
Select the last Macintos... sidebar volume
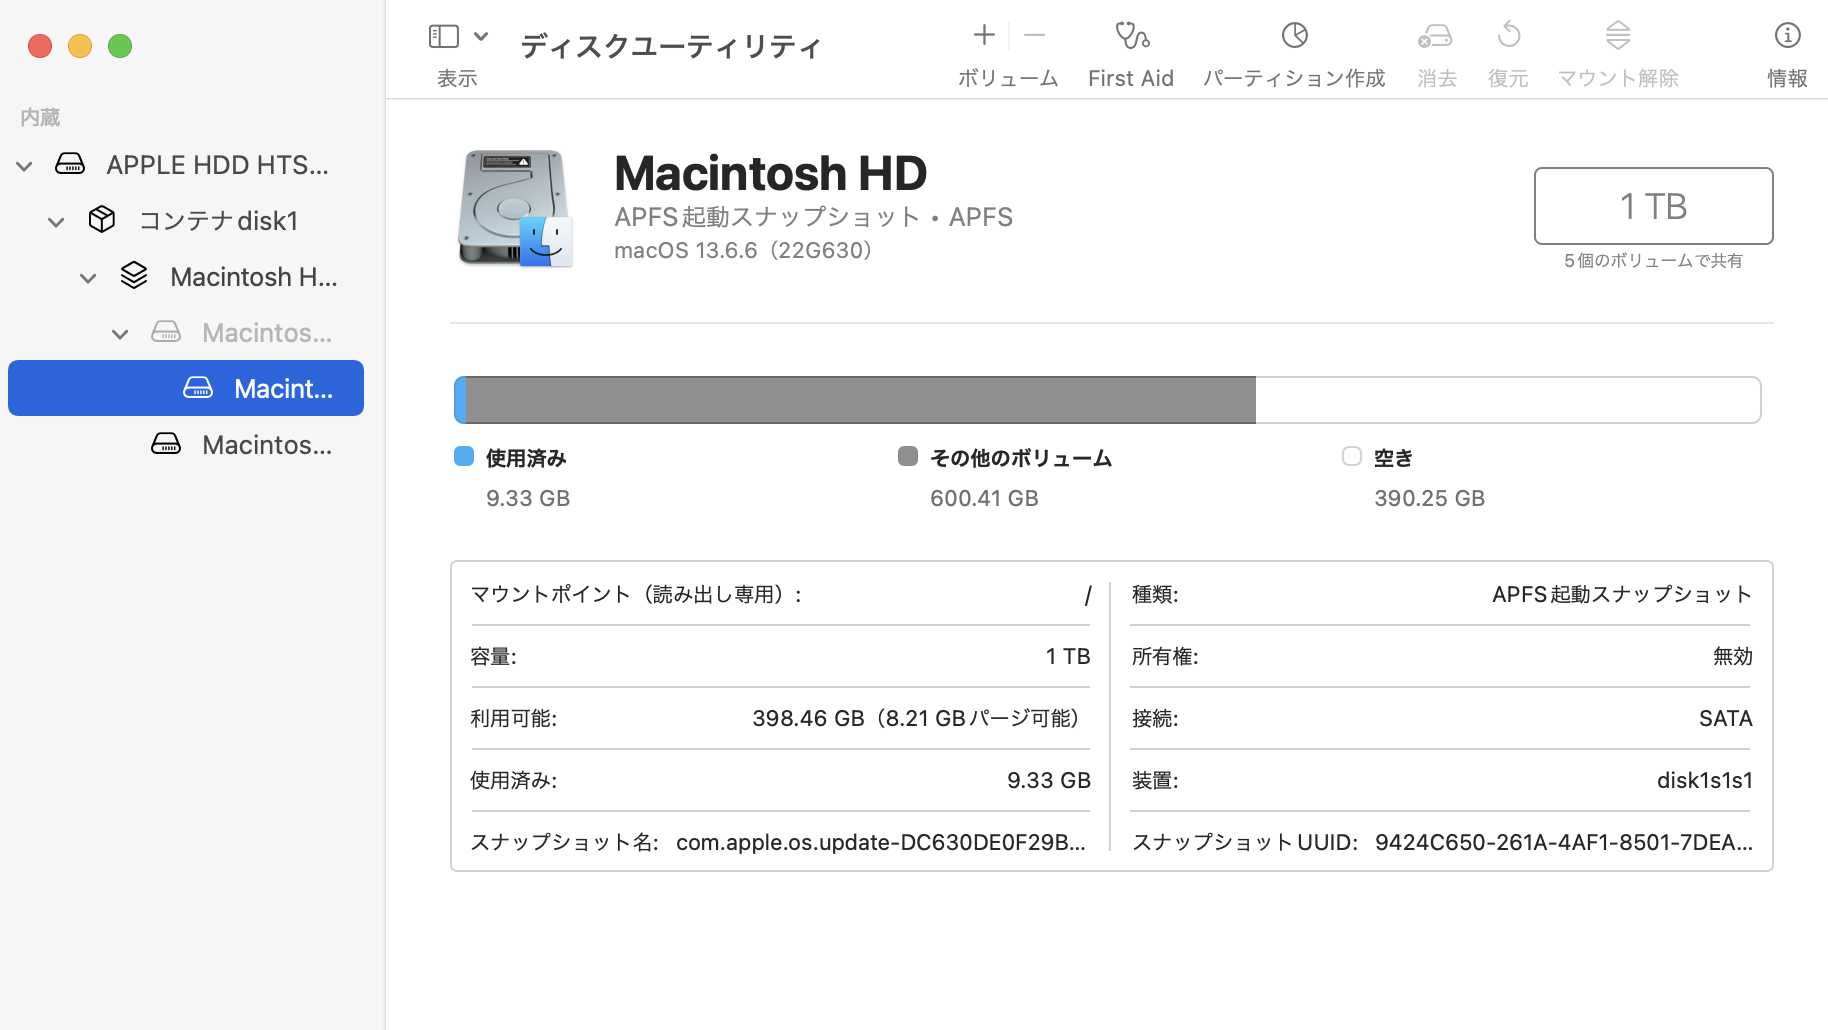[186, 444]
